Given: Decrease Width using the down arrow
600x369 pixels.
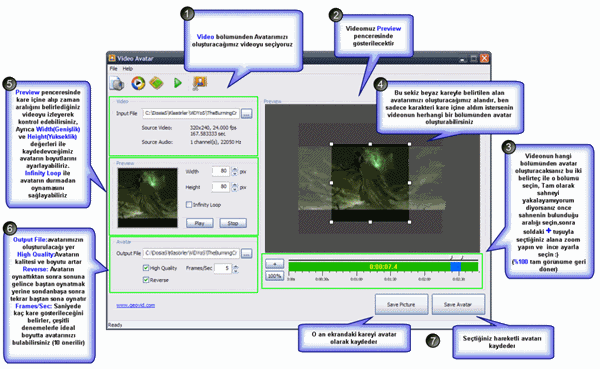Looking at the screenshot, I should pyautogui.click(x=235, y=173).
